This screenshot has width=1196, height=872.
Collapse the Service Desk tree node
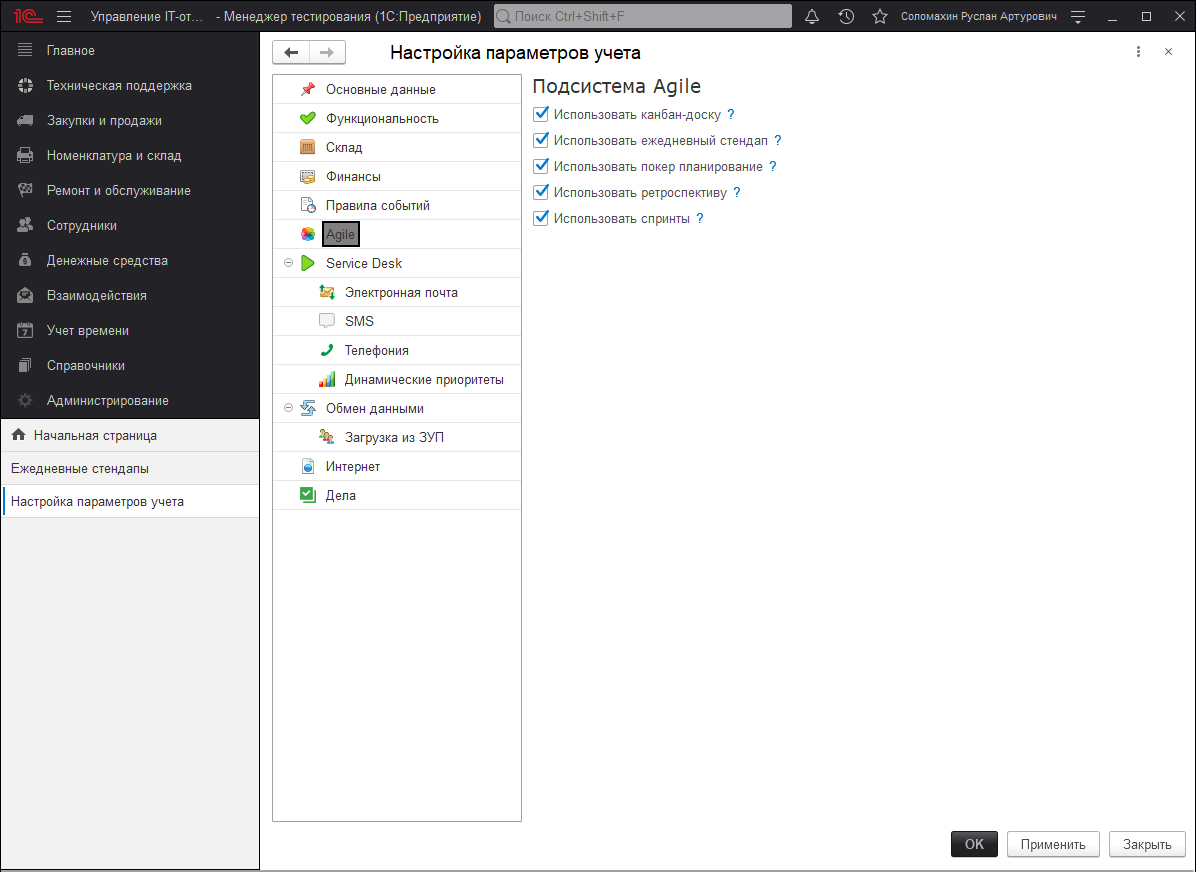[289, 264]
